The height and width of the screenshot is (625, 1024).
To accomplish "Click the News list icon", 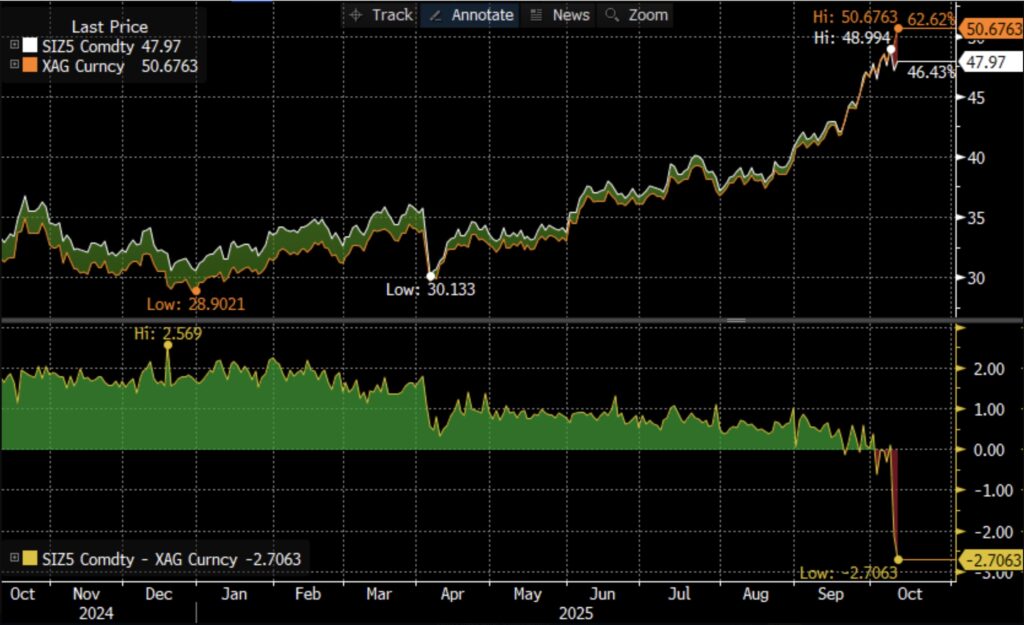I will [x=536, y=15].
